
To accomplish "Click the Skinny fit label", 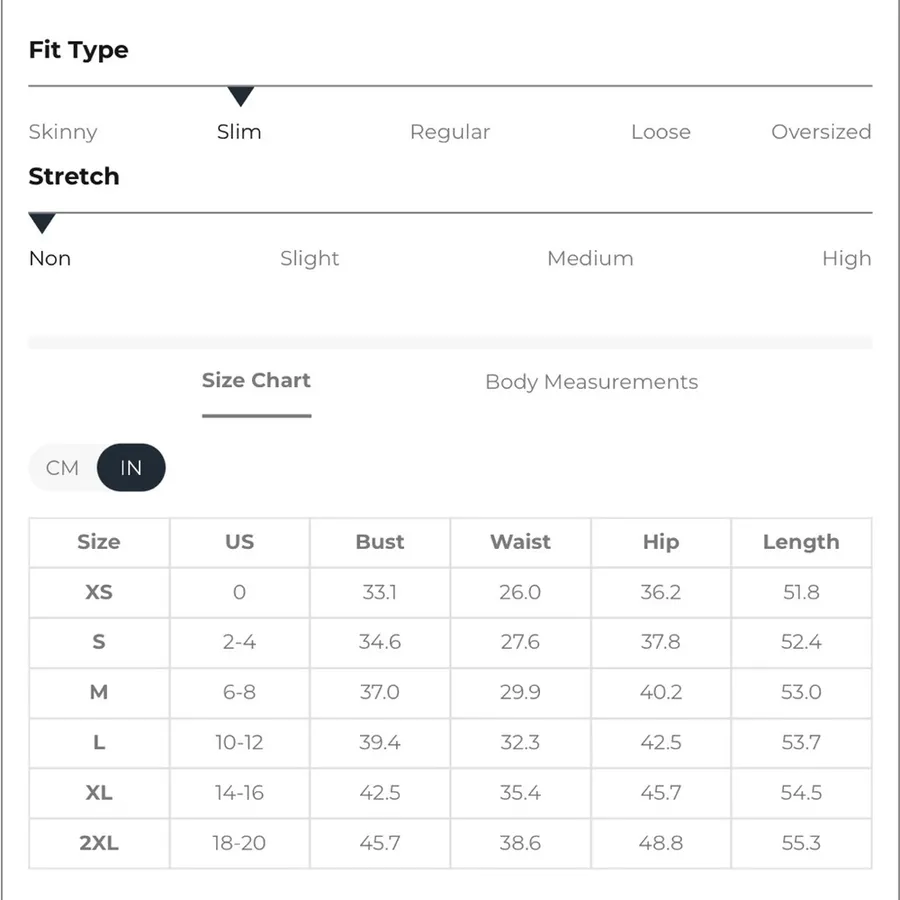I will 63,132.
